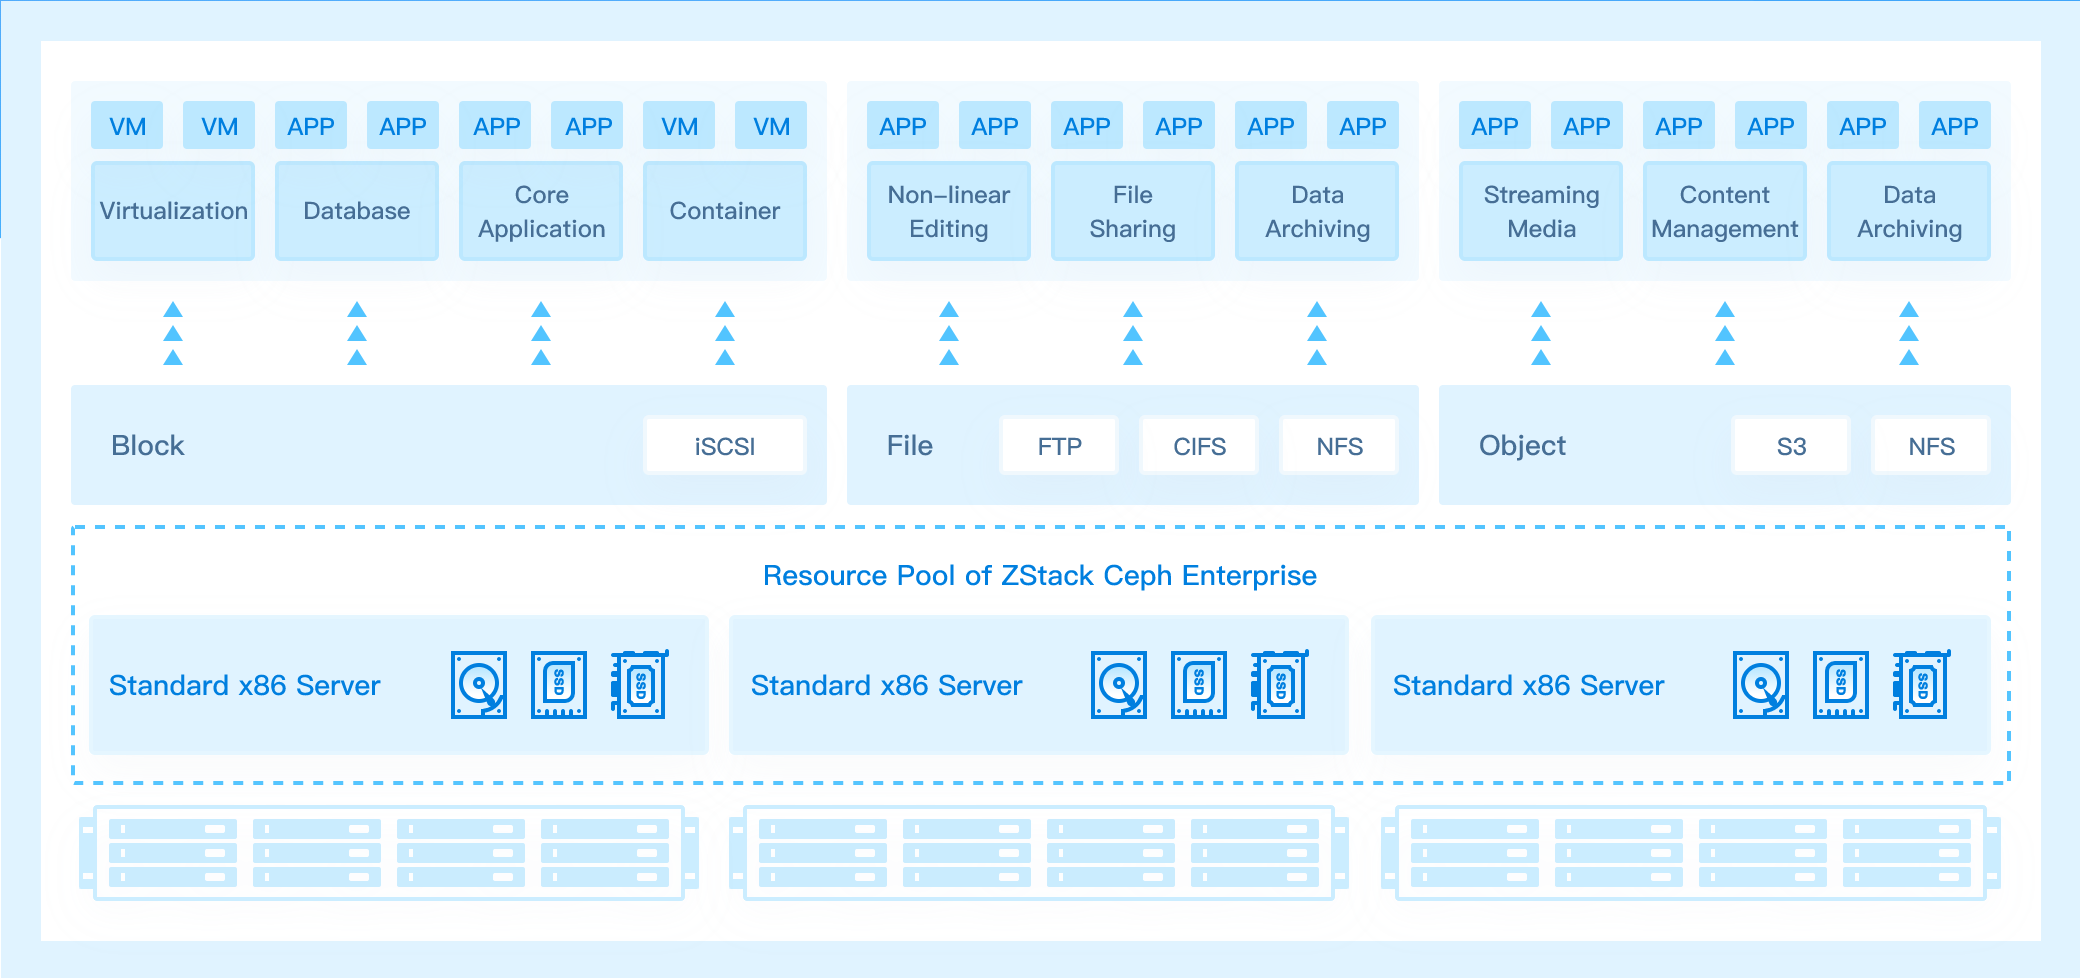
Task: Click the upward arrows below Virtualization
Action: (x=173, y=334)
